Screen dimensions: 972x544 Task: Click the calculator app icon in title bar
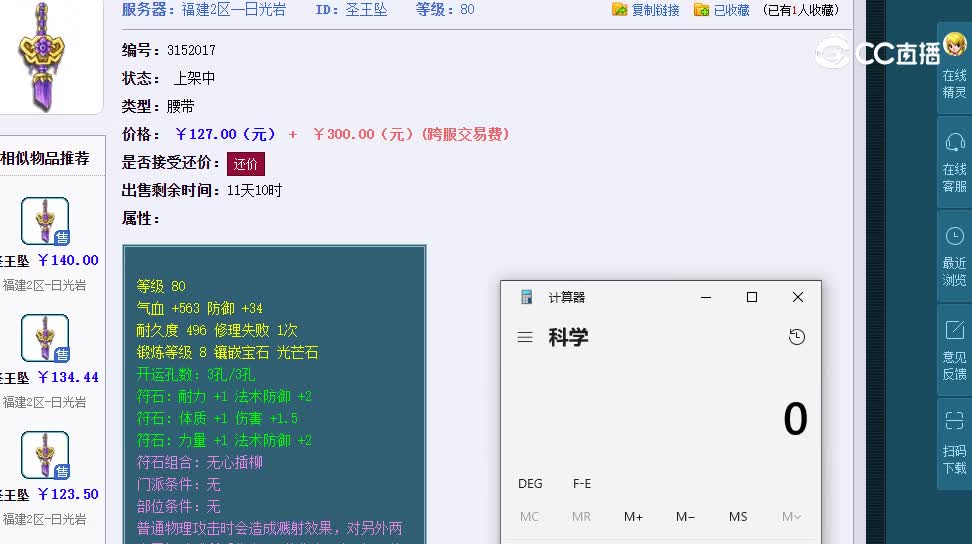pyautogui.click(x=526, y=297)
